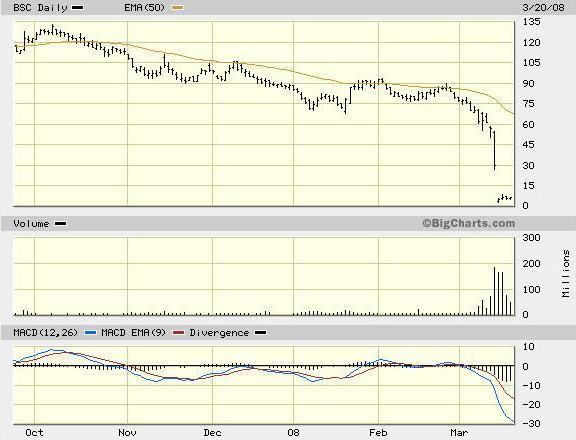Select the "EMA(50)" legend label
576x440 pixels.
tap(144, 8)
